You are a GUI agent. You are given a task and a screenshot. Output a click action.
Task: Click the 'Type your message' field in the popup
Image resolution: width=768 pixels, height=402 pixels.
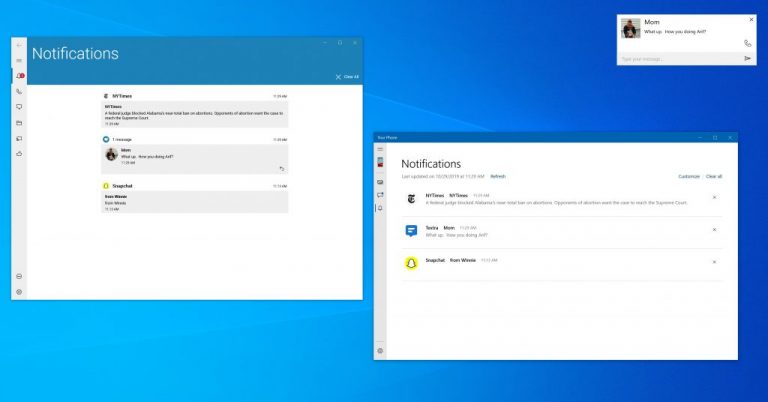[x=680, y=59]
